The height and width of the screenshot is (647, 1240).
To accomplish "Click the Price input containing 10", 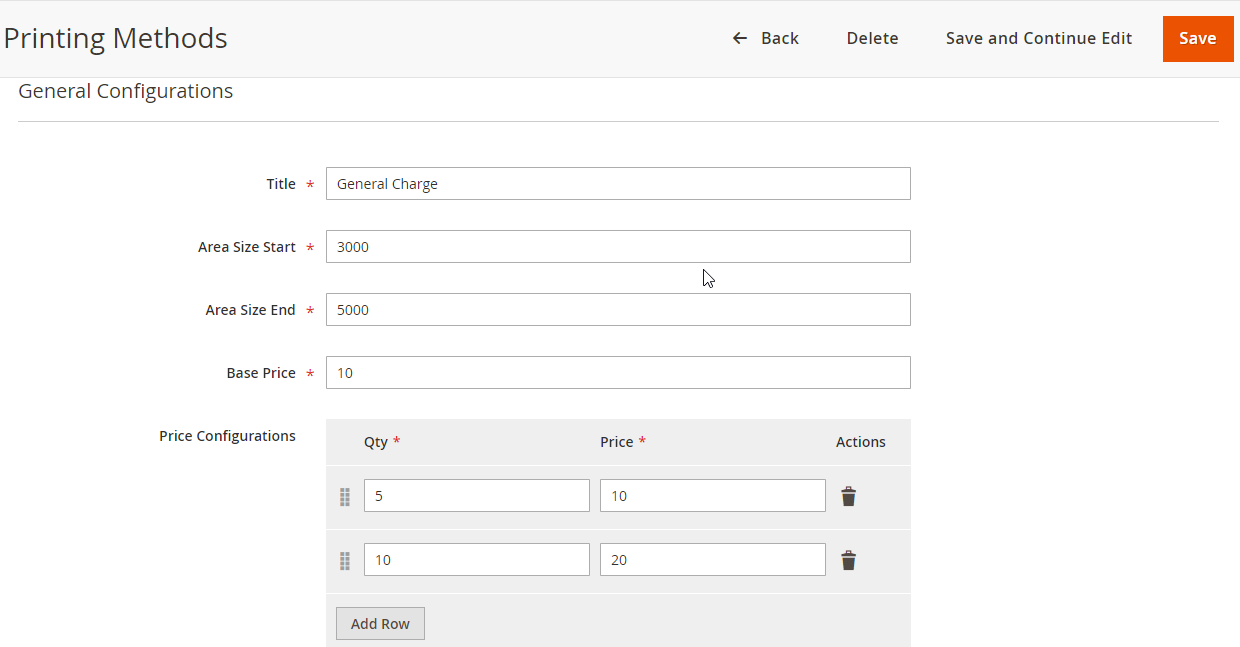I will click(712, 495).
